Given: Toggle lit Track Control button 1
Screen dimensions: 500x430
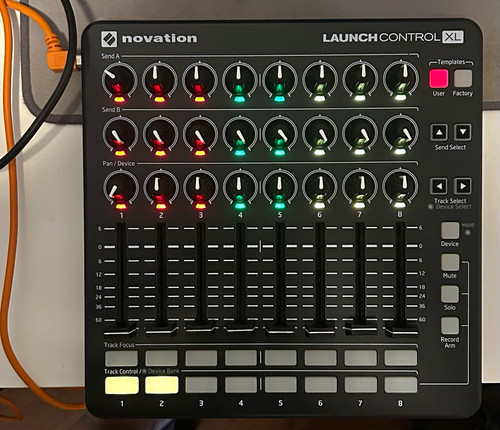Looking at the screenshot, I should 121,385.
